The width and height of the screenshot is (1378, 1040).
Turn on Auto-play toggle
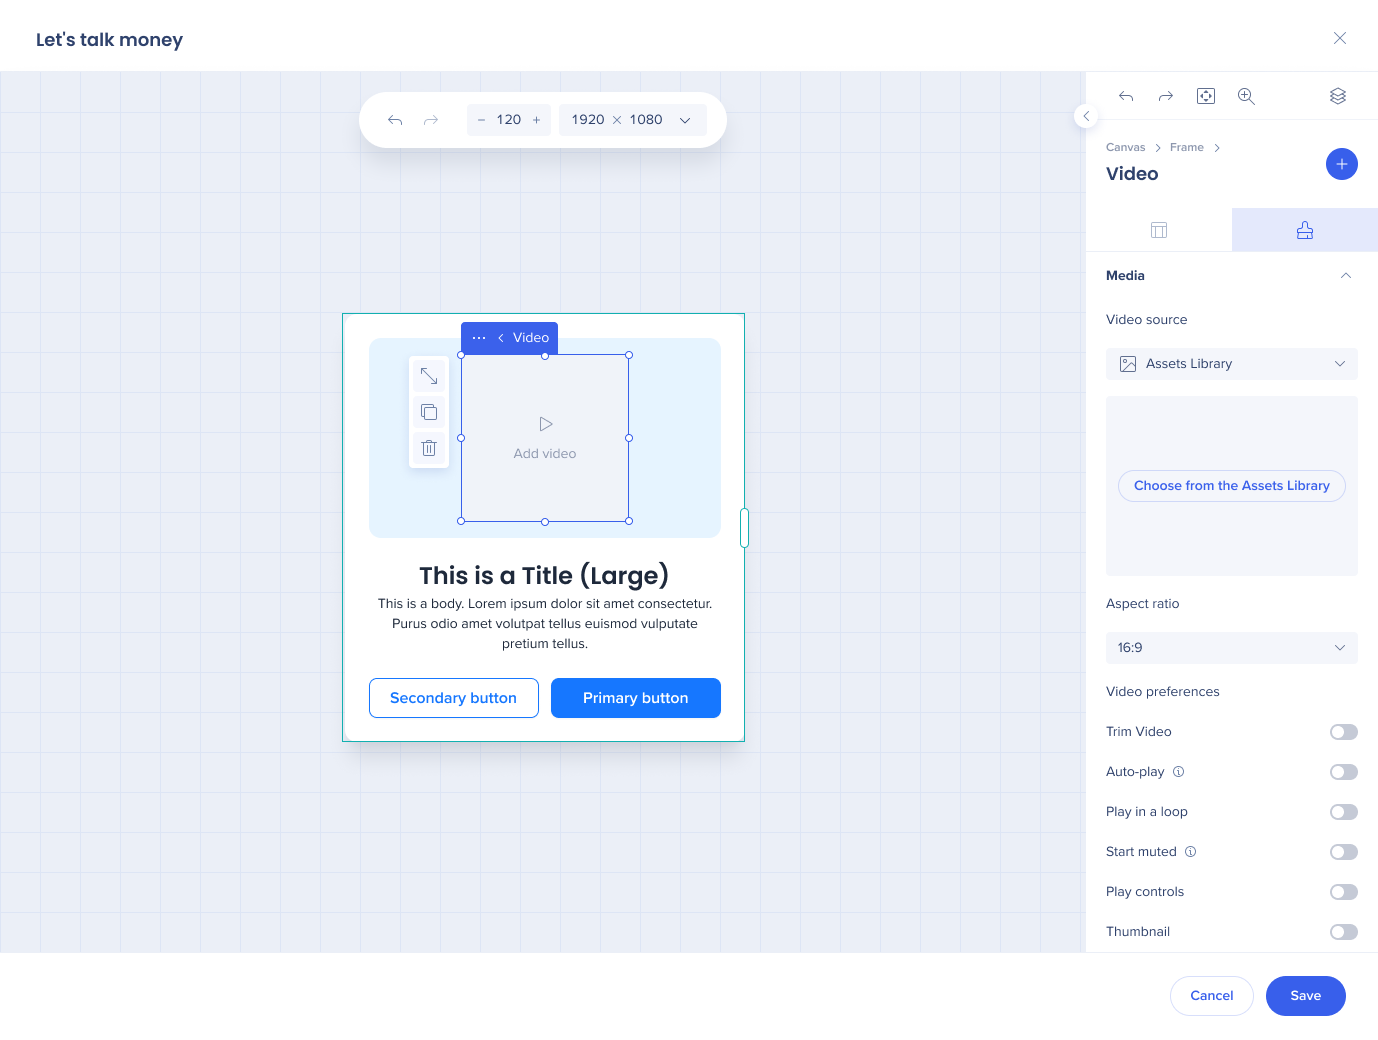(x=1343, y=772)
